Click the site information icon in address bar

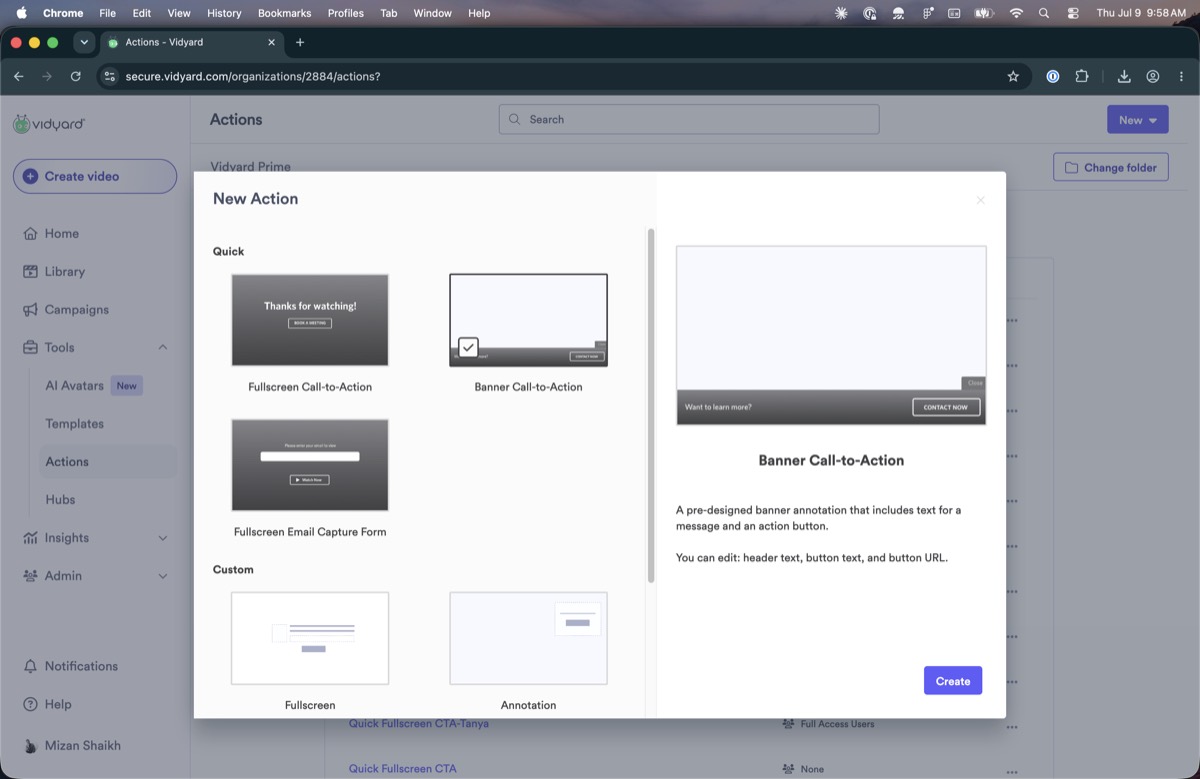coord(110,76)
